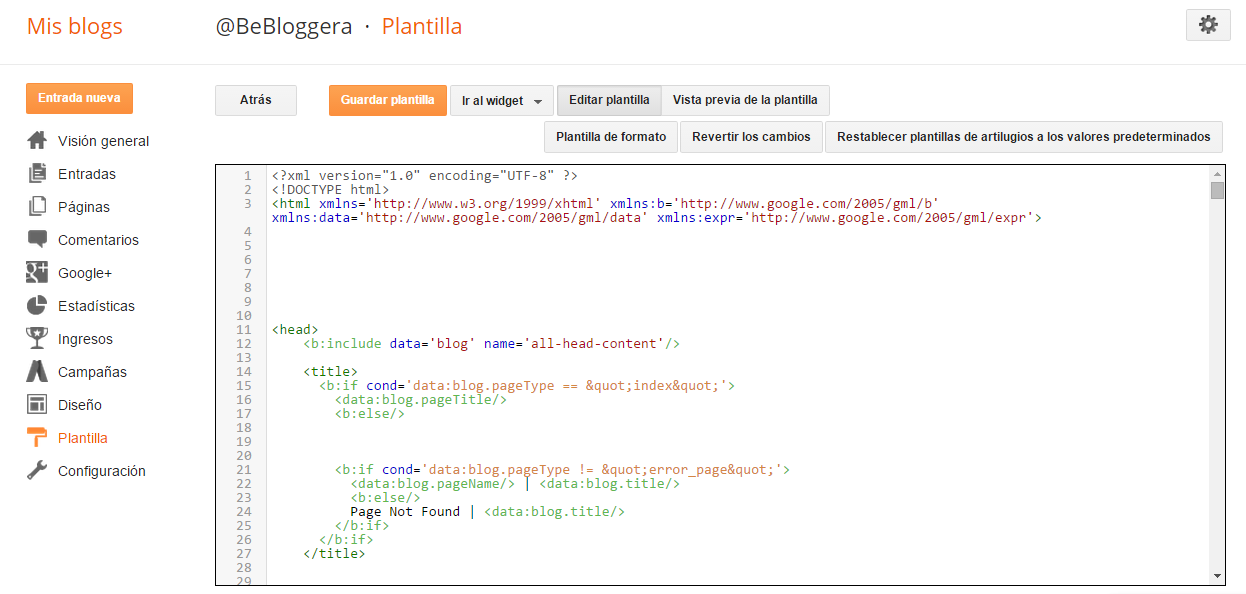Click Revertir los cambios button

(751, 137)
